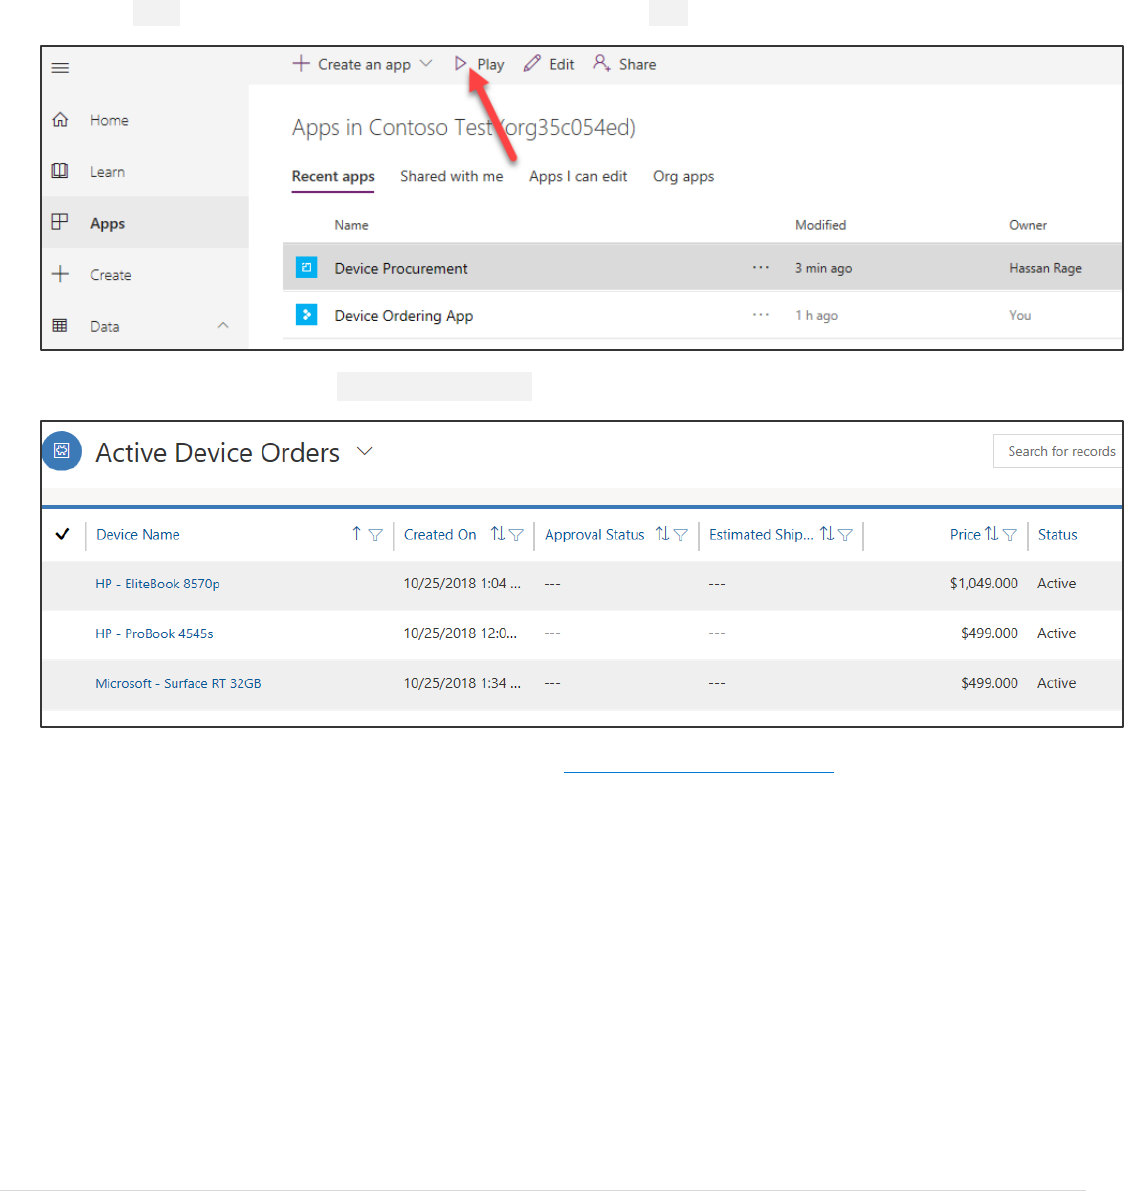
Task: Click the Estimated Ship sort arrows icon
Action: [x=826, y=533]
